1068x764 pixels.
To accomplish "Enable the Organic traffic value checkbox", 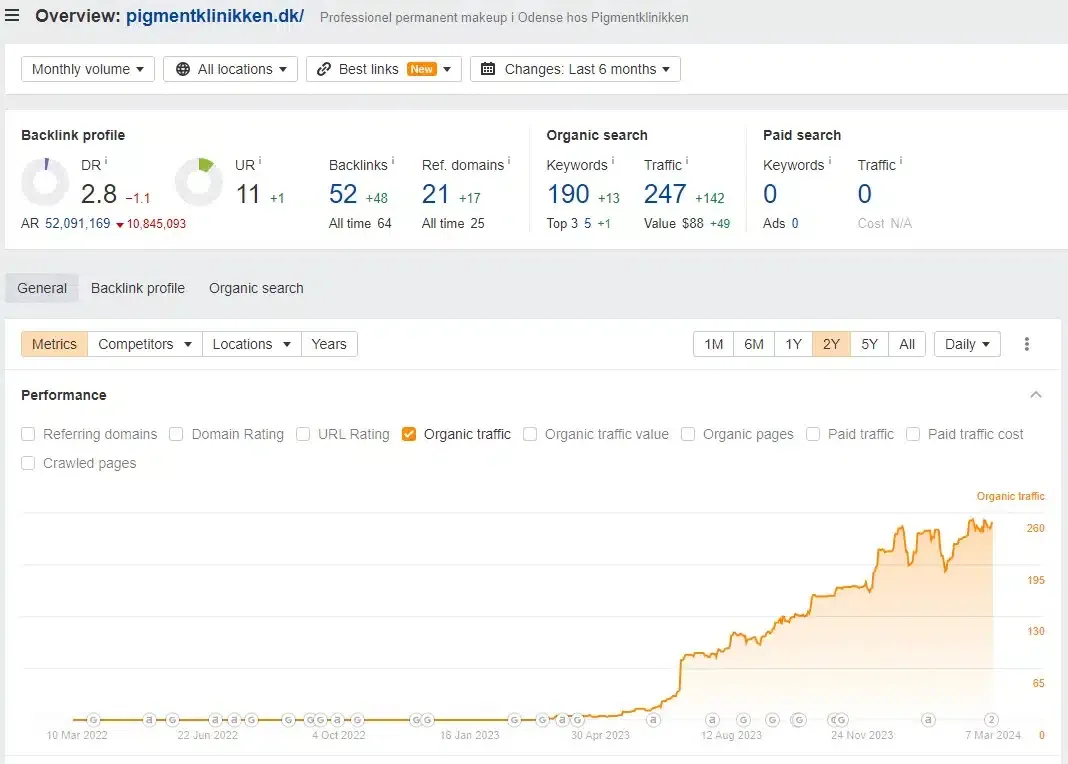I will 530,434.
